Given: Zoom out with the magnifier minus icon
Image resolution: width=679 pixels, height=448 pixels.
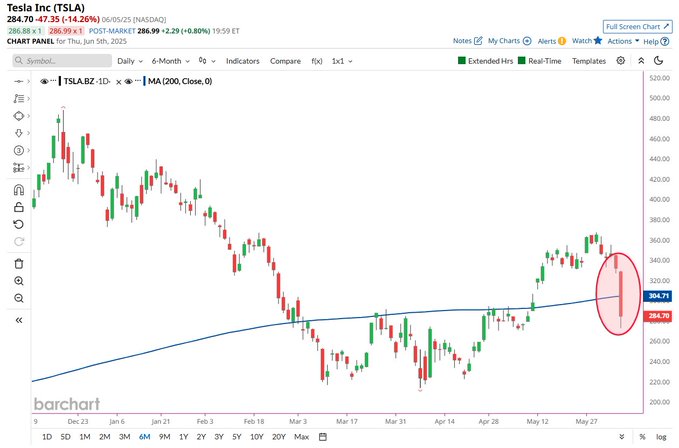Looking at the screenshot, I should tap(19, 298).
